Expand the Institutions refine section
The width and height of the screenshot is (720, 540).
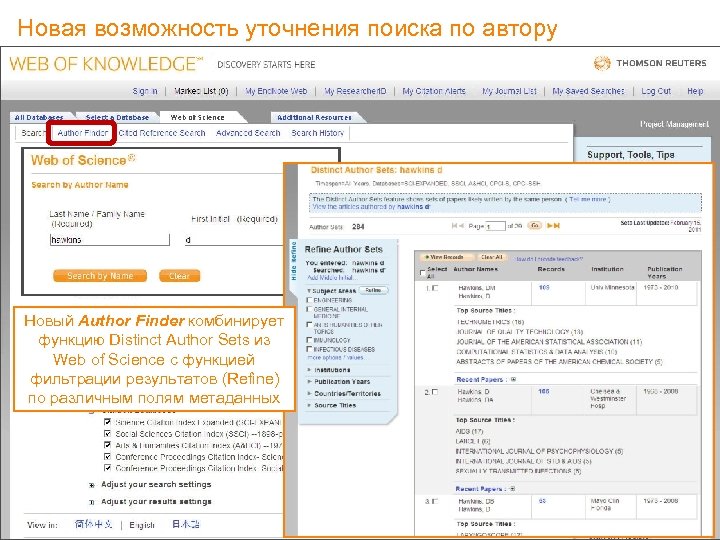[309, 370]
